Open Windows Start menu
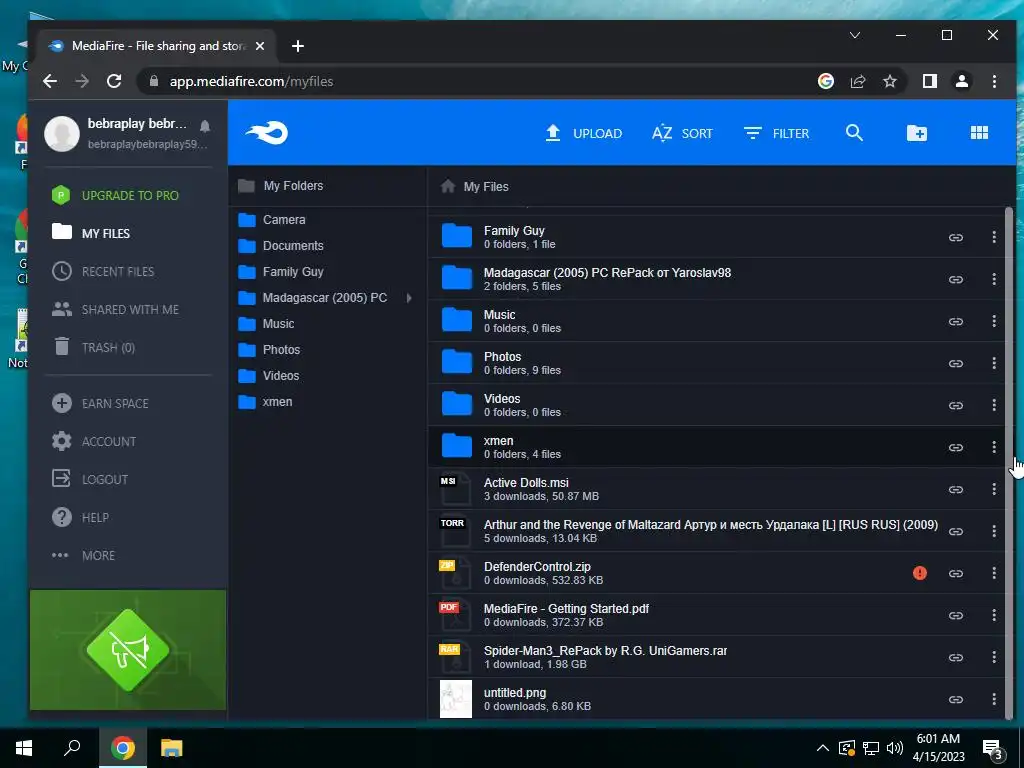This screenshot has width=1024, height=768. (24, 747)
